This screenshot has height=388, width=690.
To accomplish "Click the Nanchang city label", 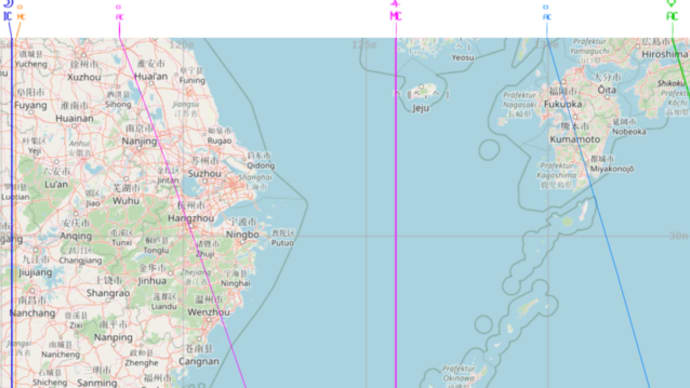I will (x=33, y=313).
